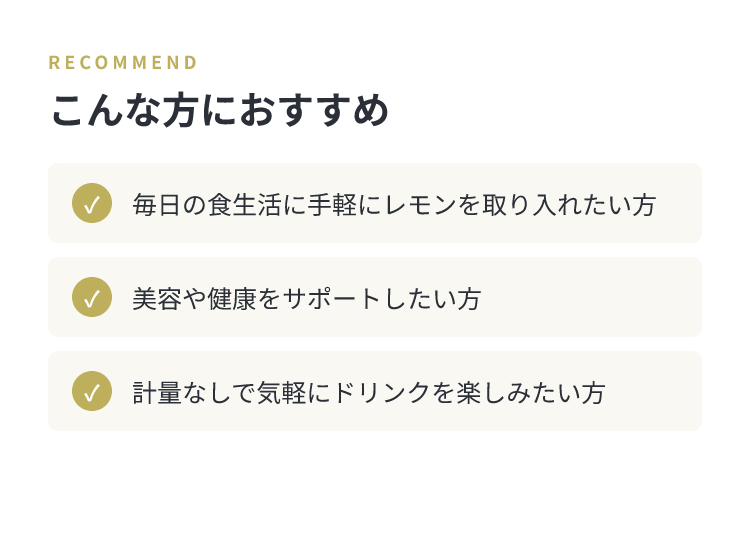Click the word 手軽に in first item
Screen dimensions: 750x560
pyautogui.click(x=344, y=205)
